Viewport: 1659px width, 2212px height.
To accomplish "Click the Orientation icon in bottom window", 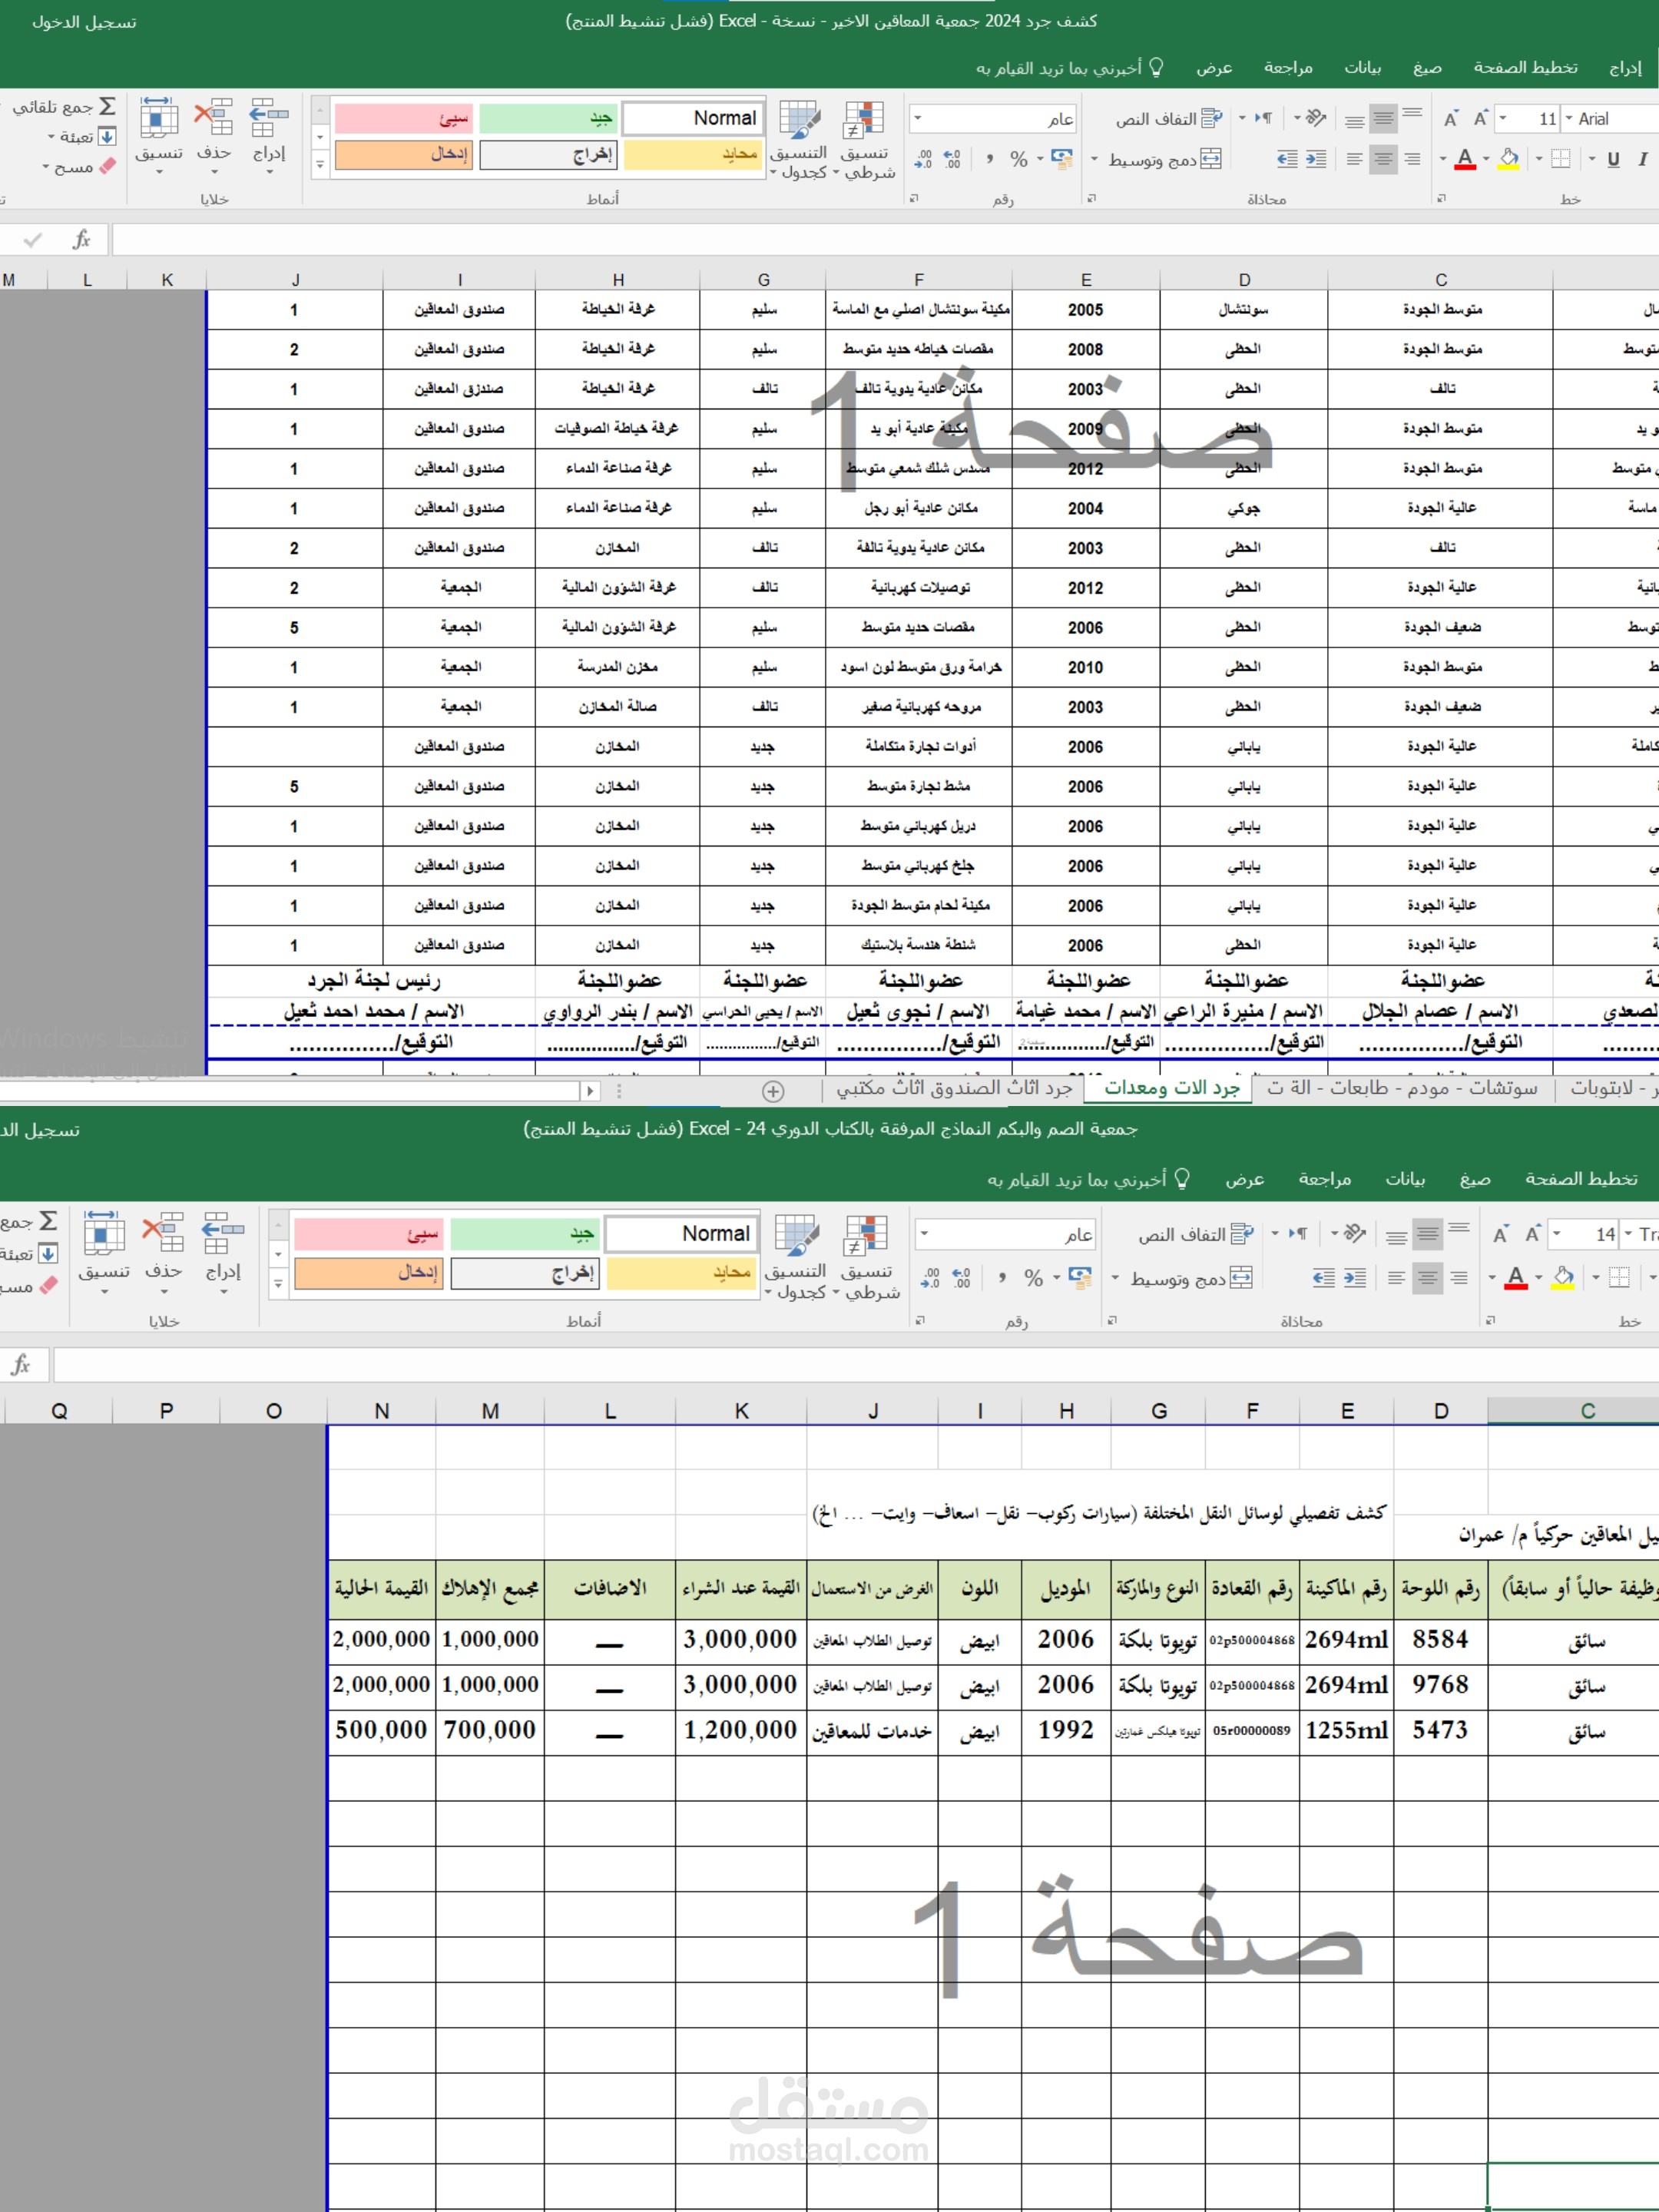I will click(x=1355, y=1234).
